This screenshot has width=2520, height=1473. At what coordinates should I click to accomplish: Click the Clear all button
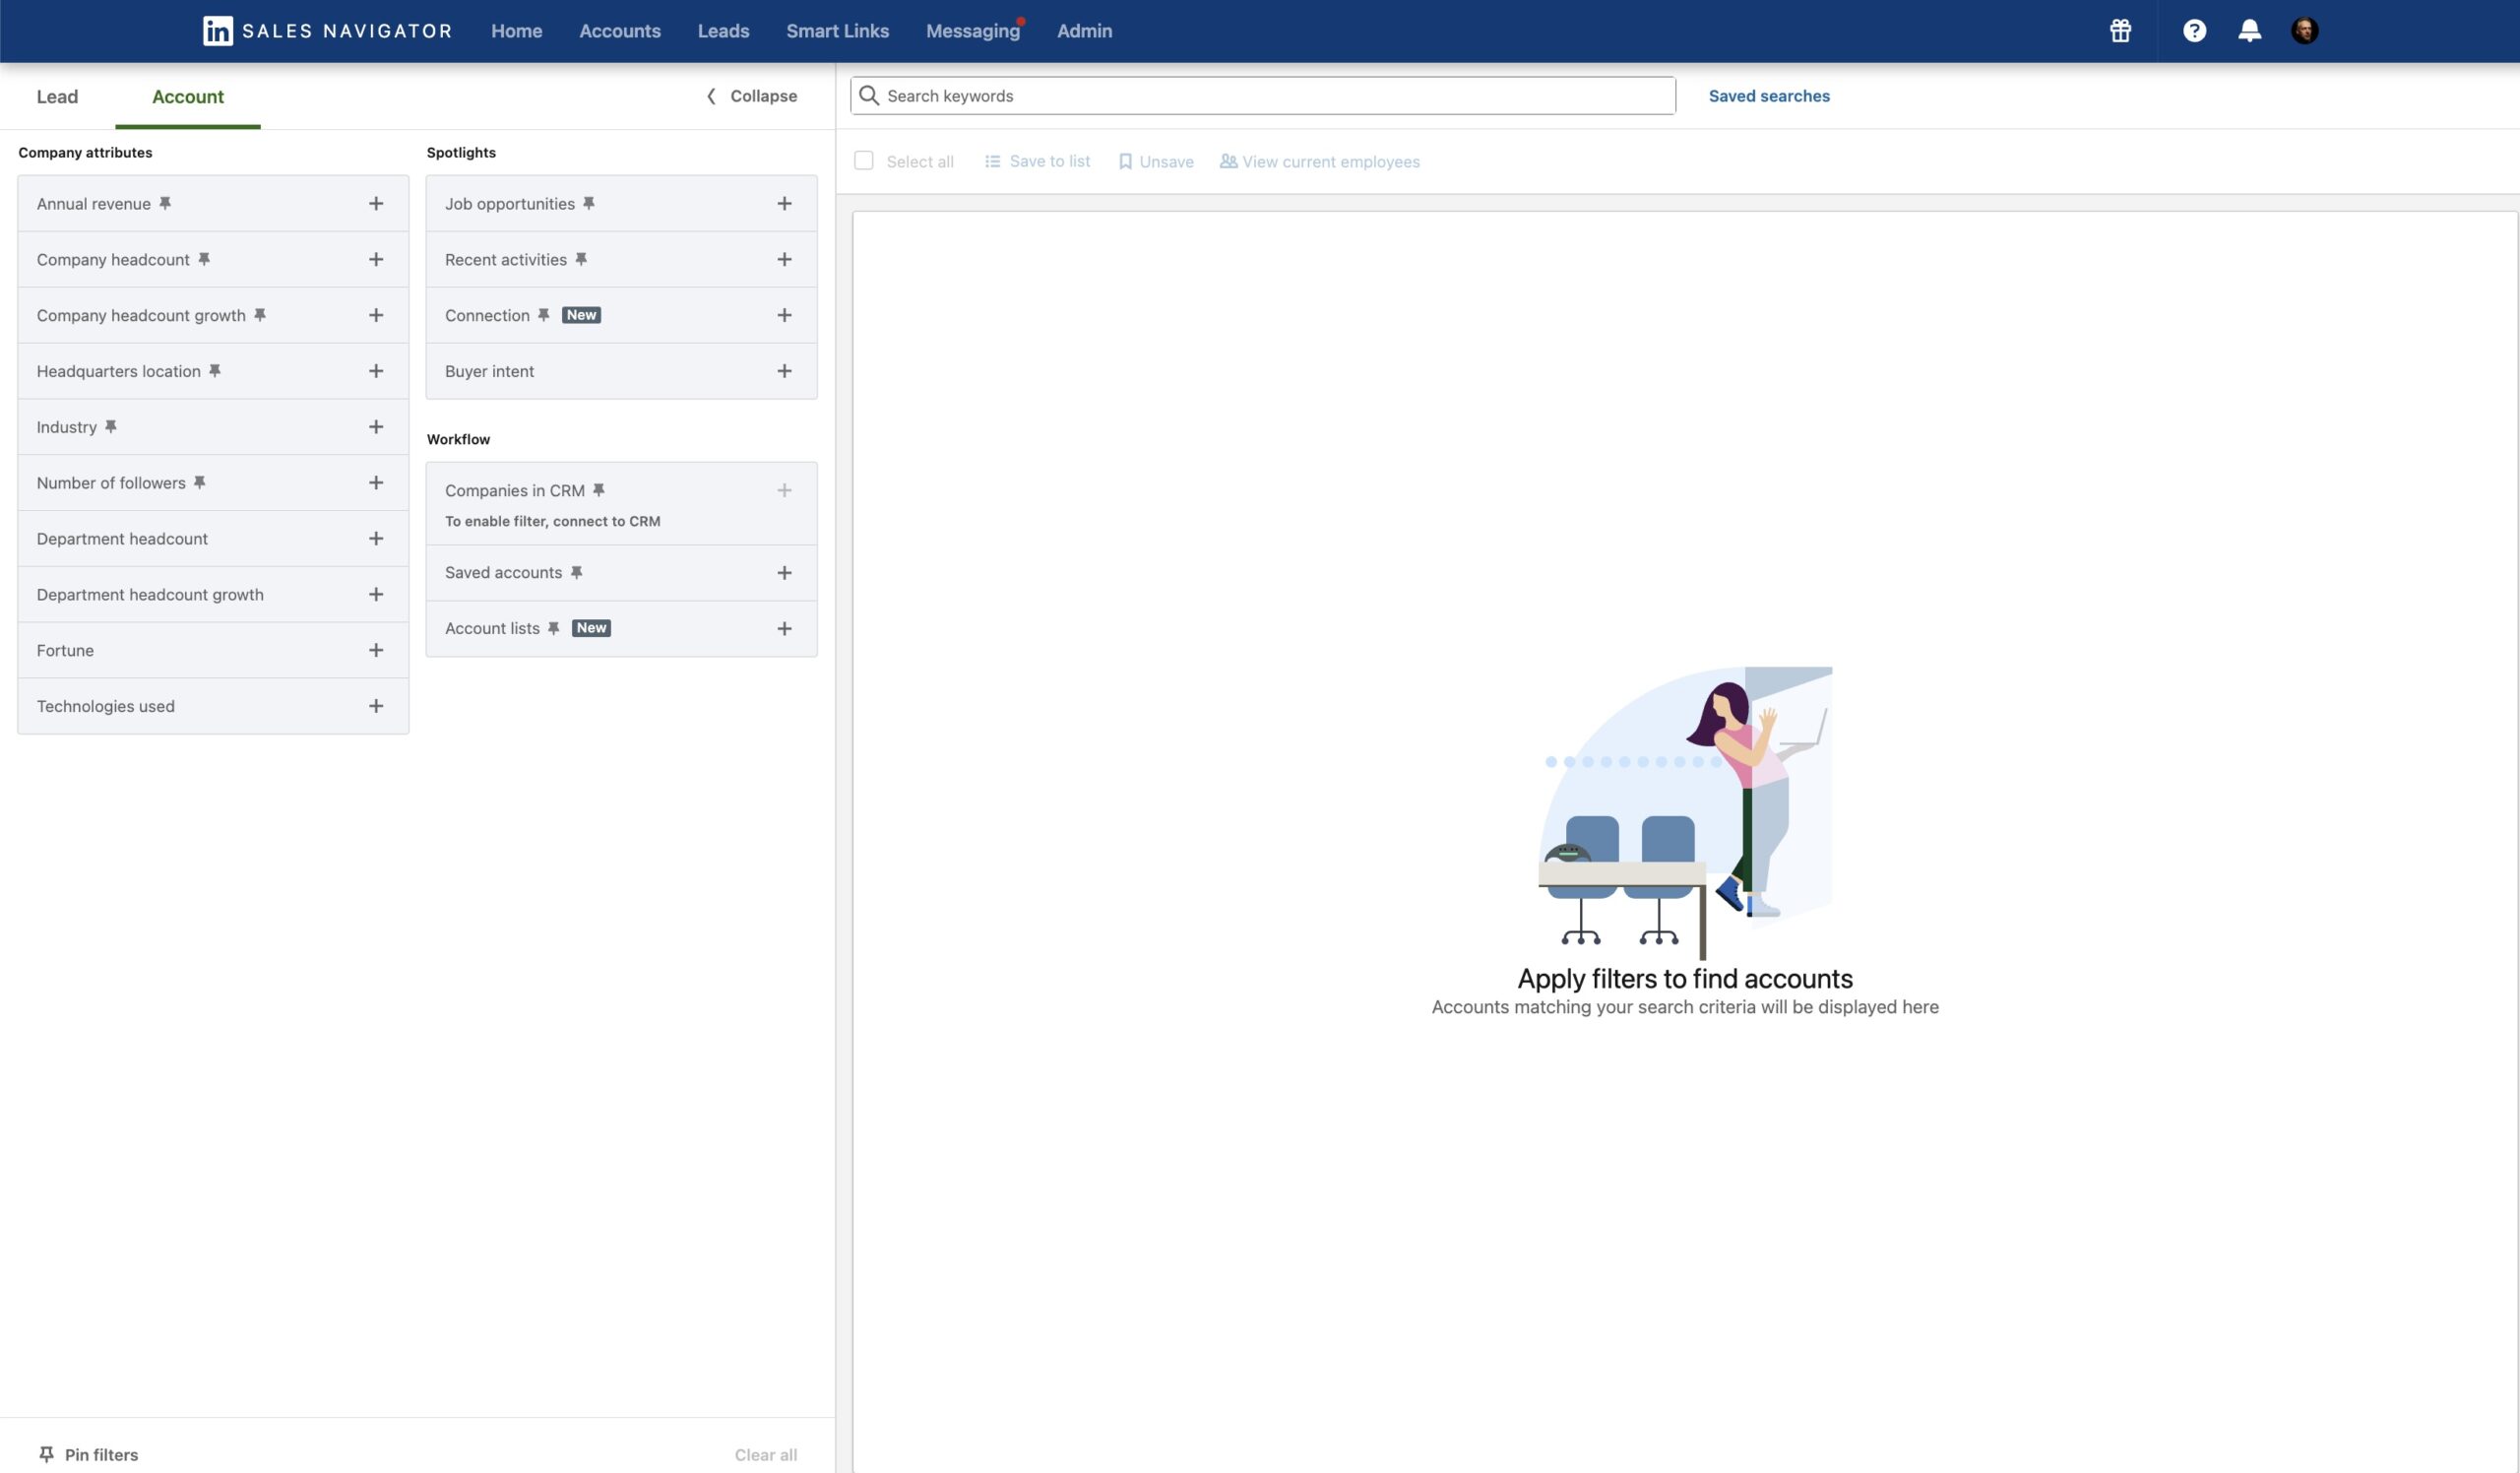click(x=766, y=1455)
